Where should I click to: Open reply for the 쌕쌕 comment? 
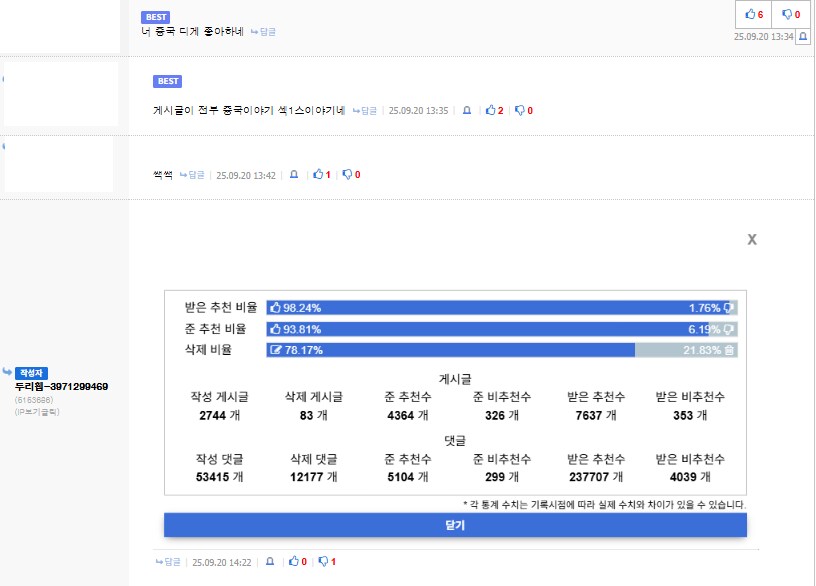point(192,174)
